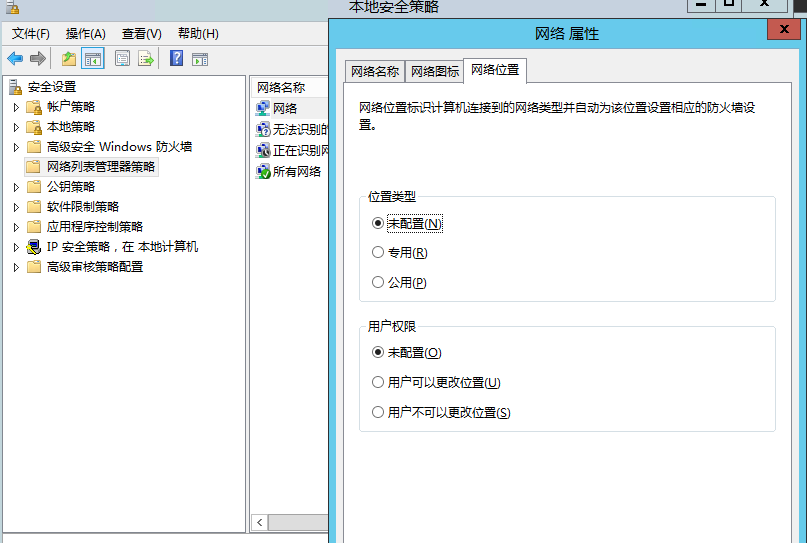The image size is (807, 543).
Task: Click the Back arrow toolbar icon
Action: (15, 59)
